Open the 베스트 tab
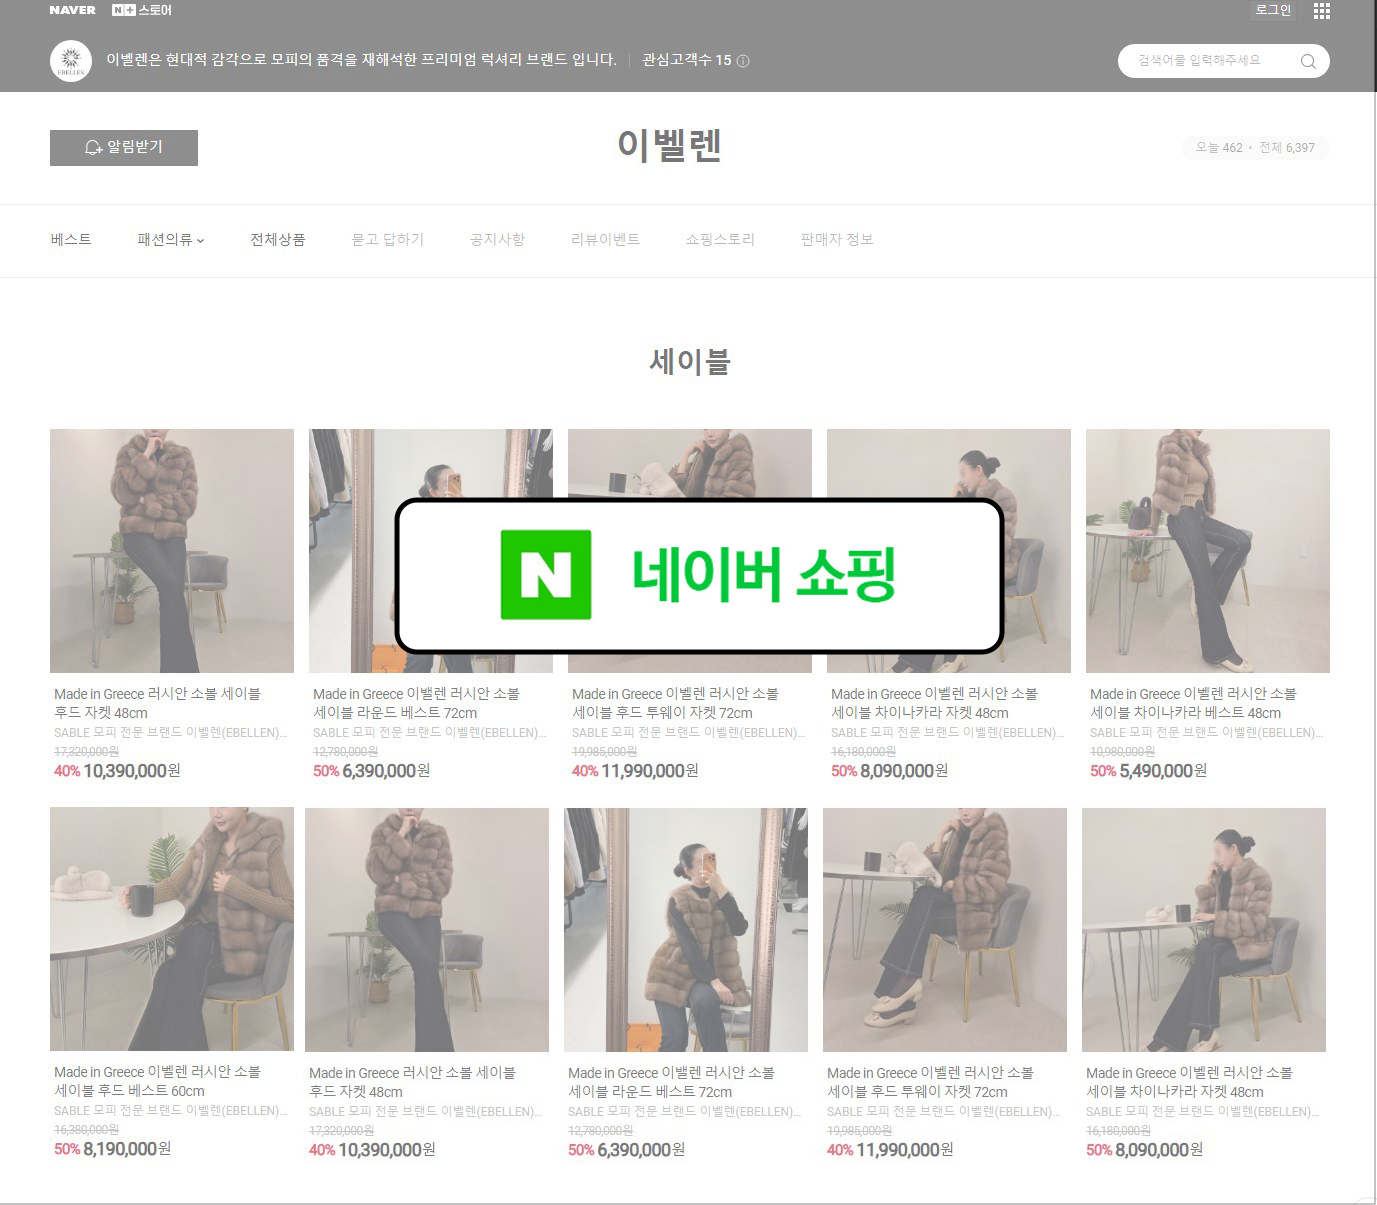Screen dimensions: 1377x1205 click(x=70, y=239)
